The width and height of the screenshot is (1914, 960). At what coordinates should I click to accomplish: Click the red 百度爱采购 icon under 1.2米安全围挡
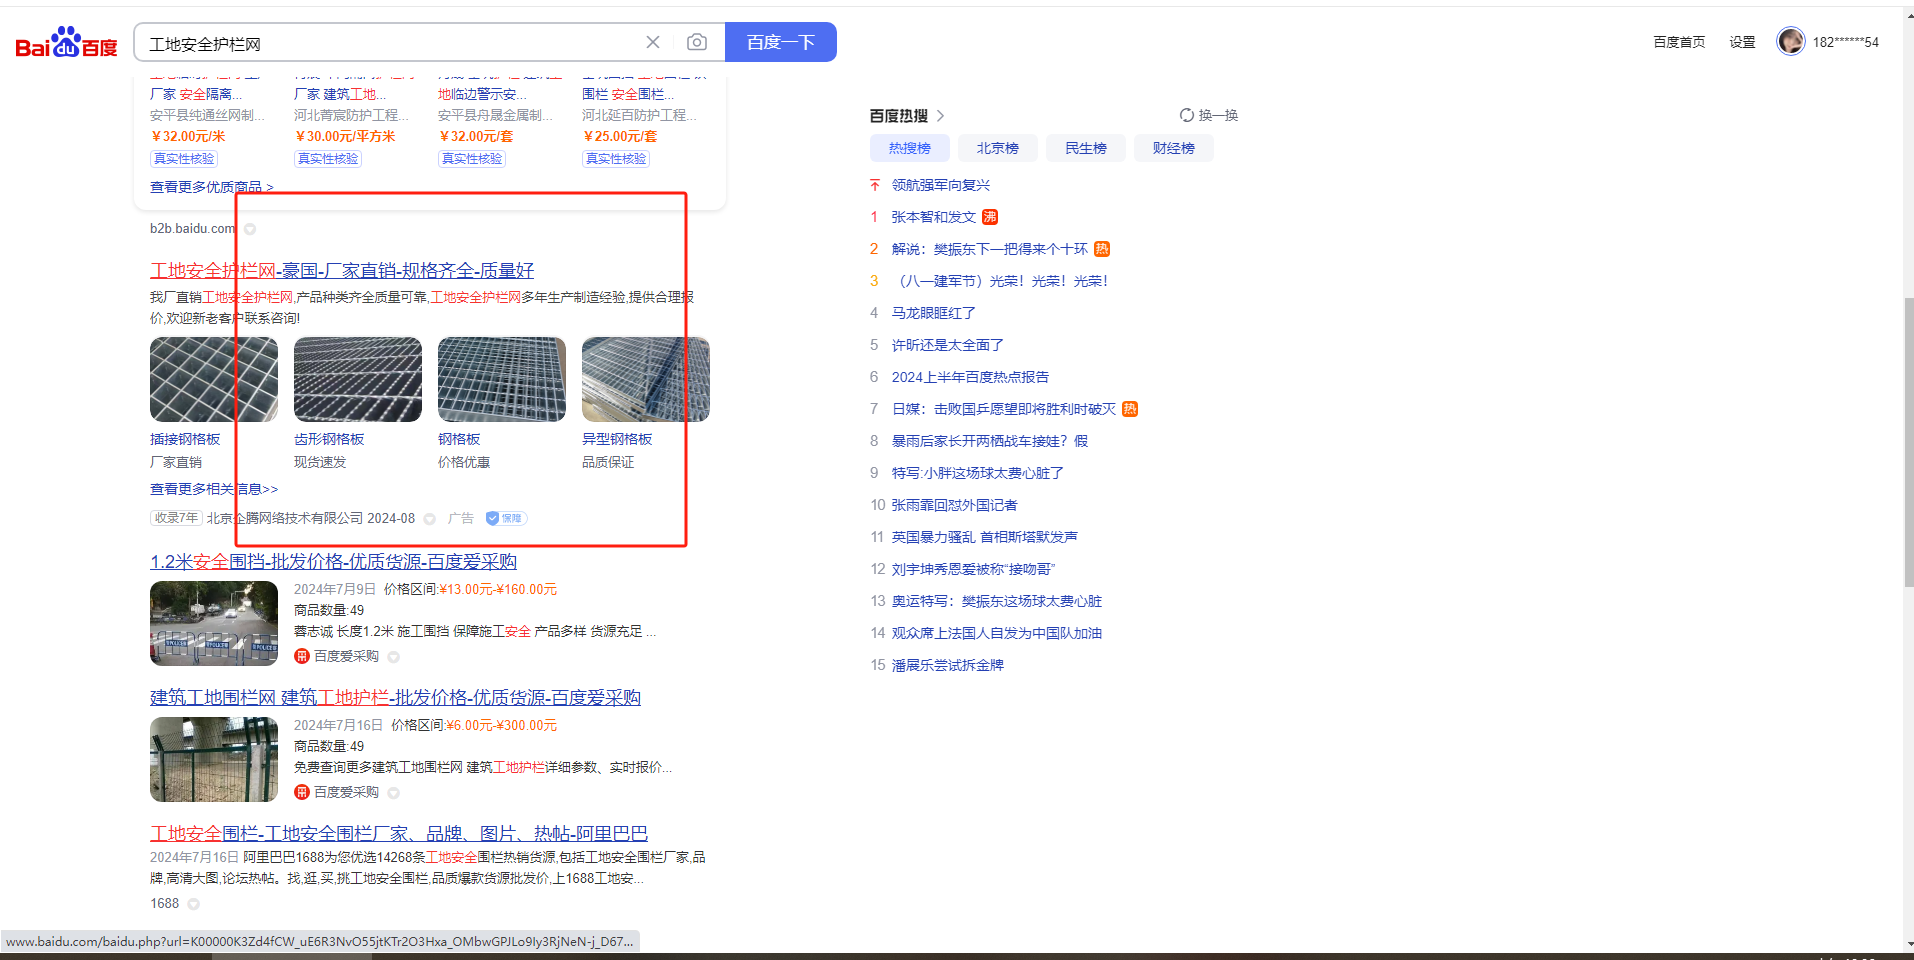point(302,656)
